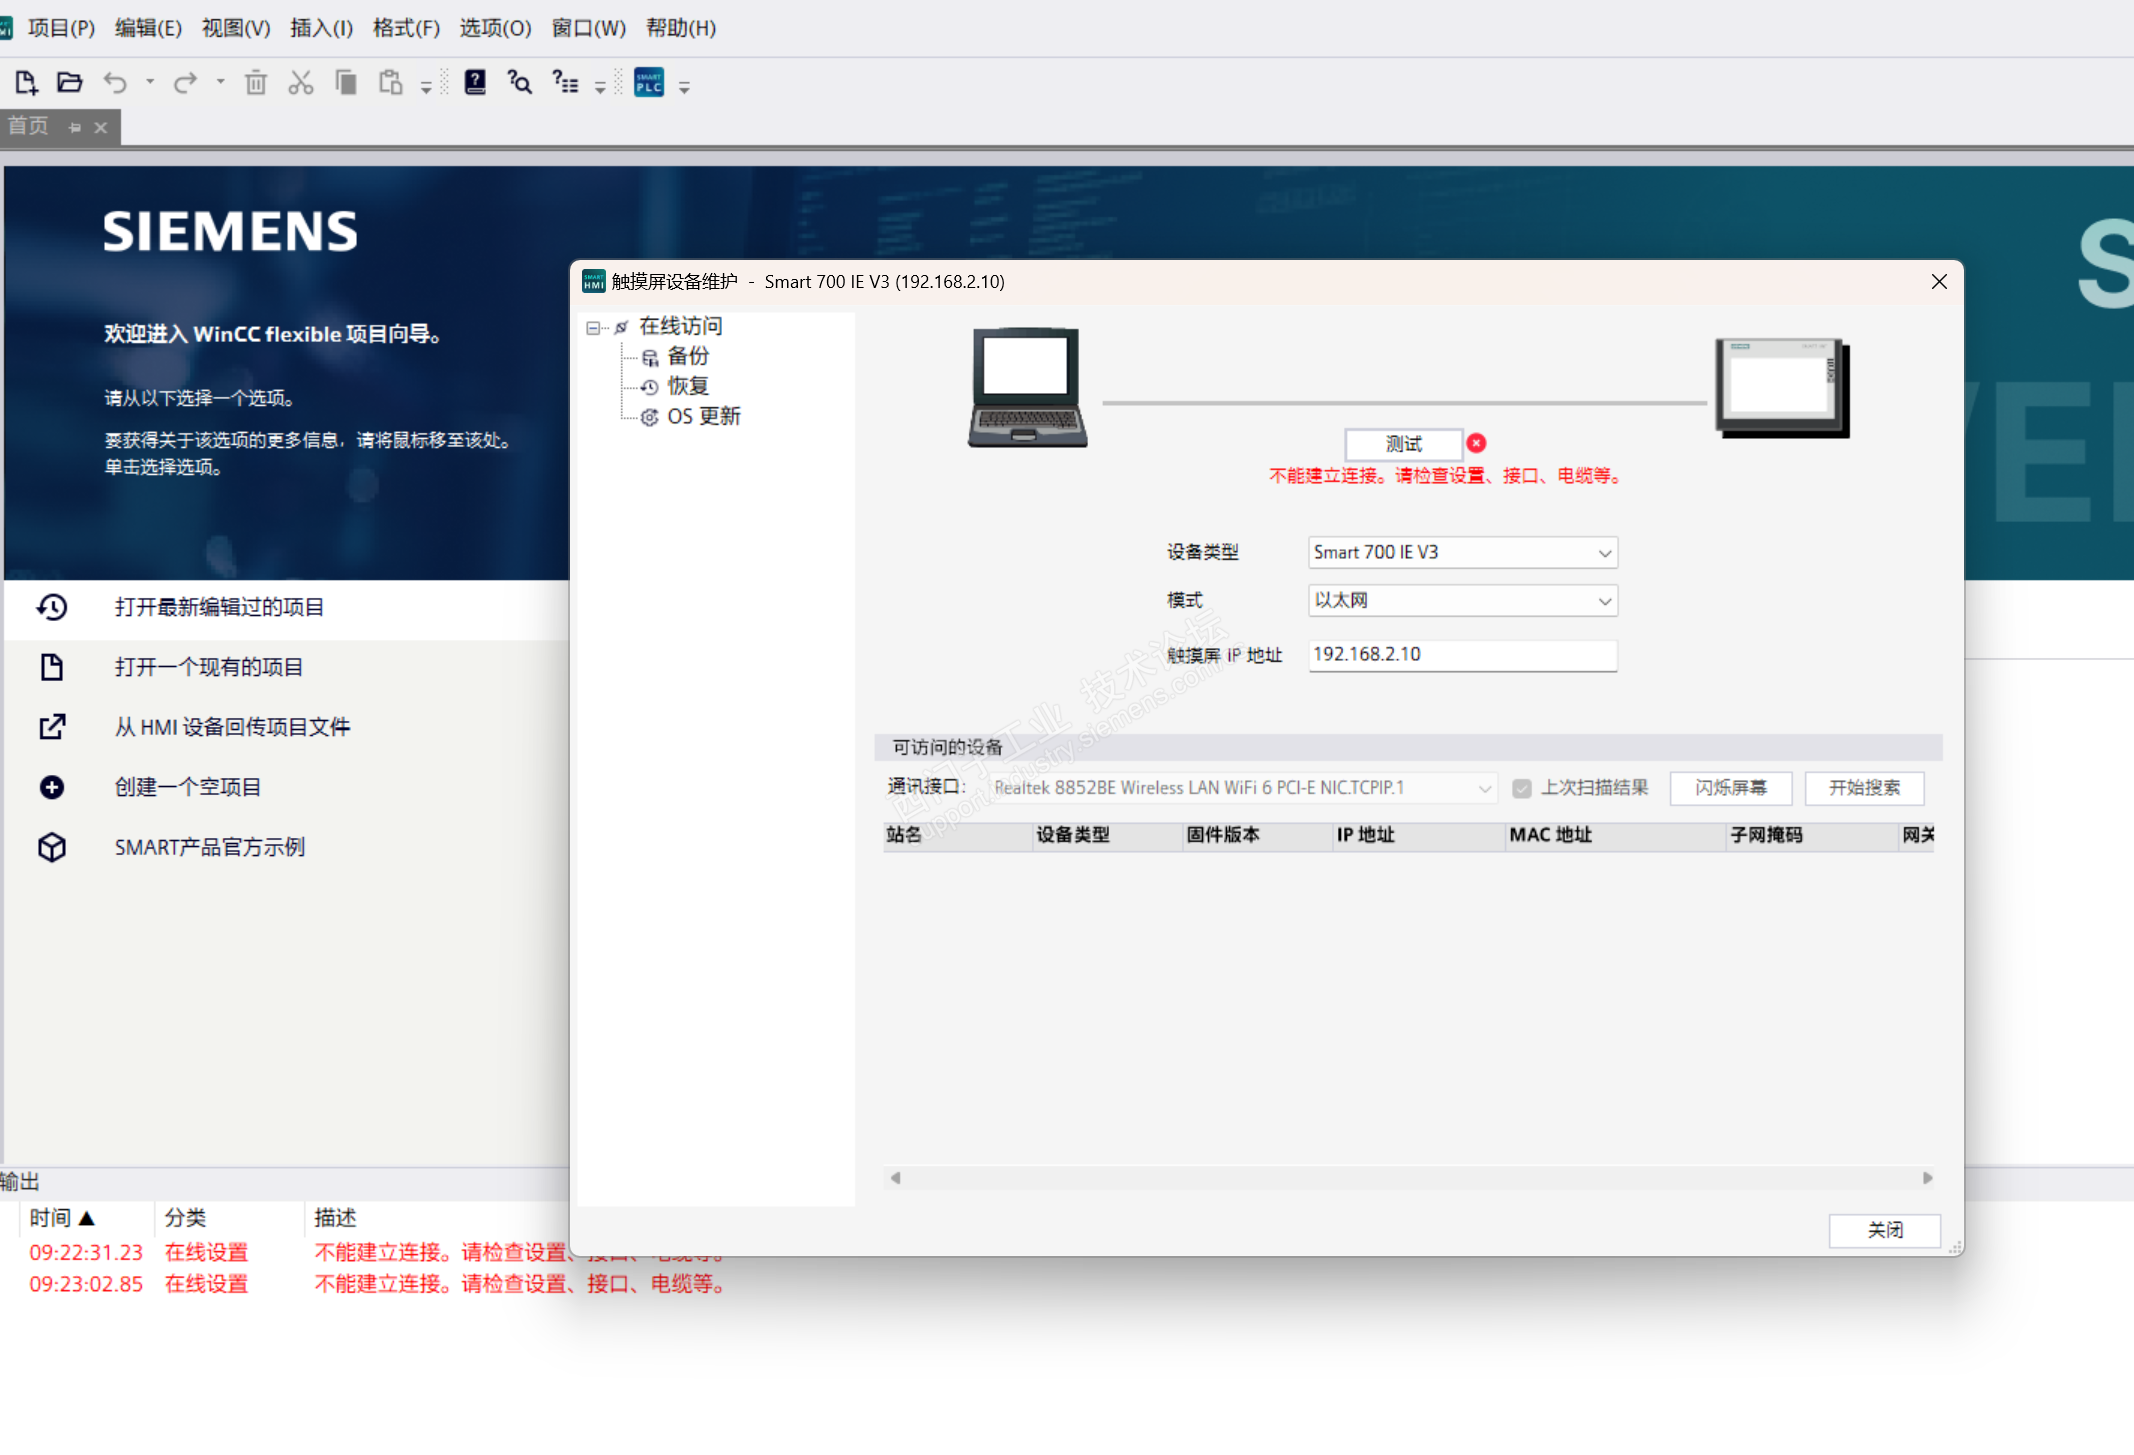Click the New project toolbar icon
Screen dimensions: 2134x1455
26,83
